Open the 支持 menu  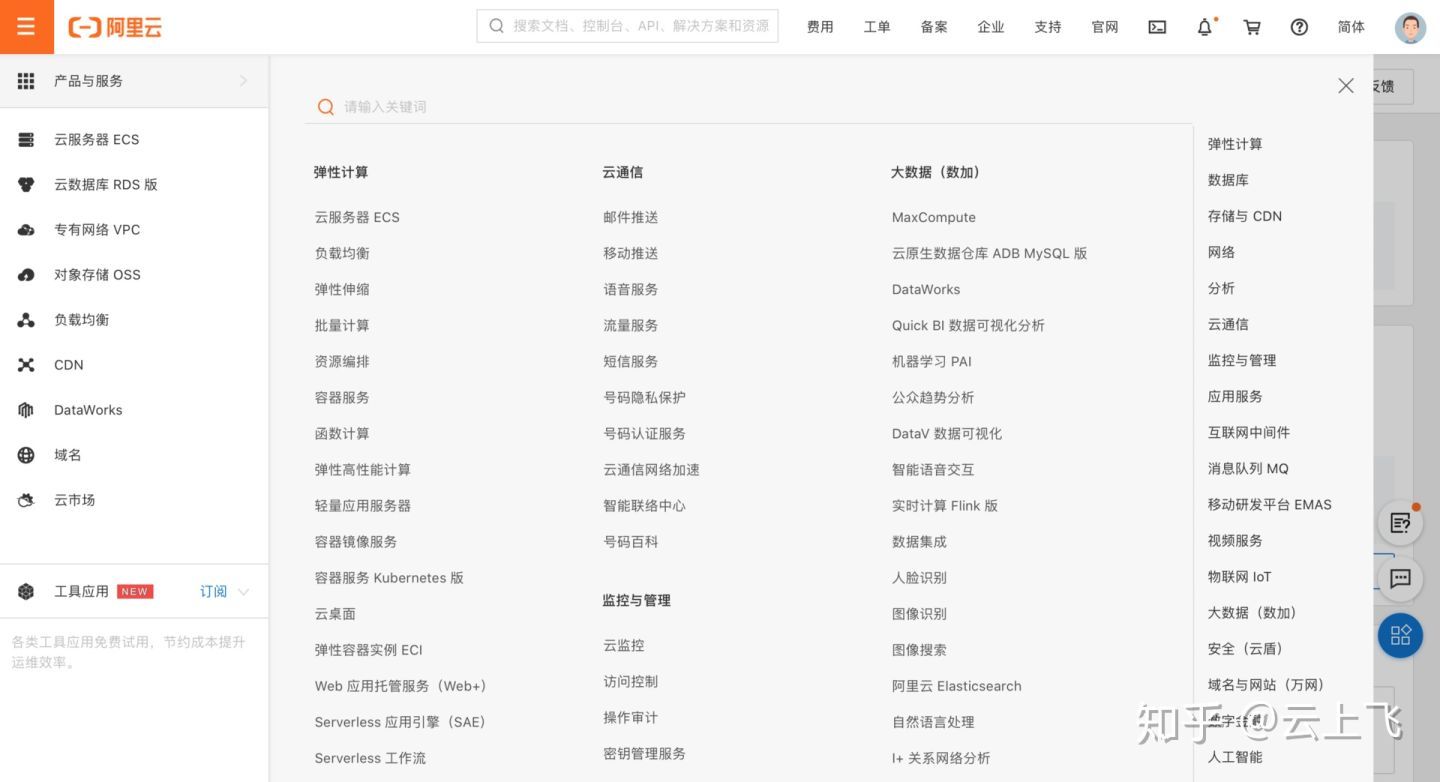tap(1048, 27)
